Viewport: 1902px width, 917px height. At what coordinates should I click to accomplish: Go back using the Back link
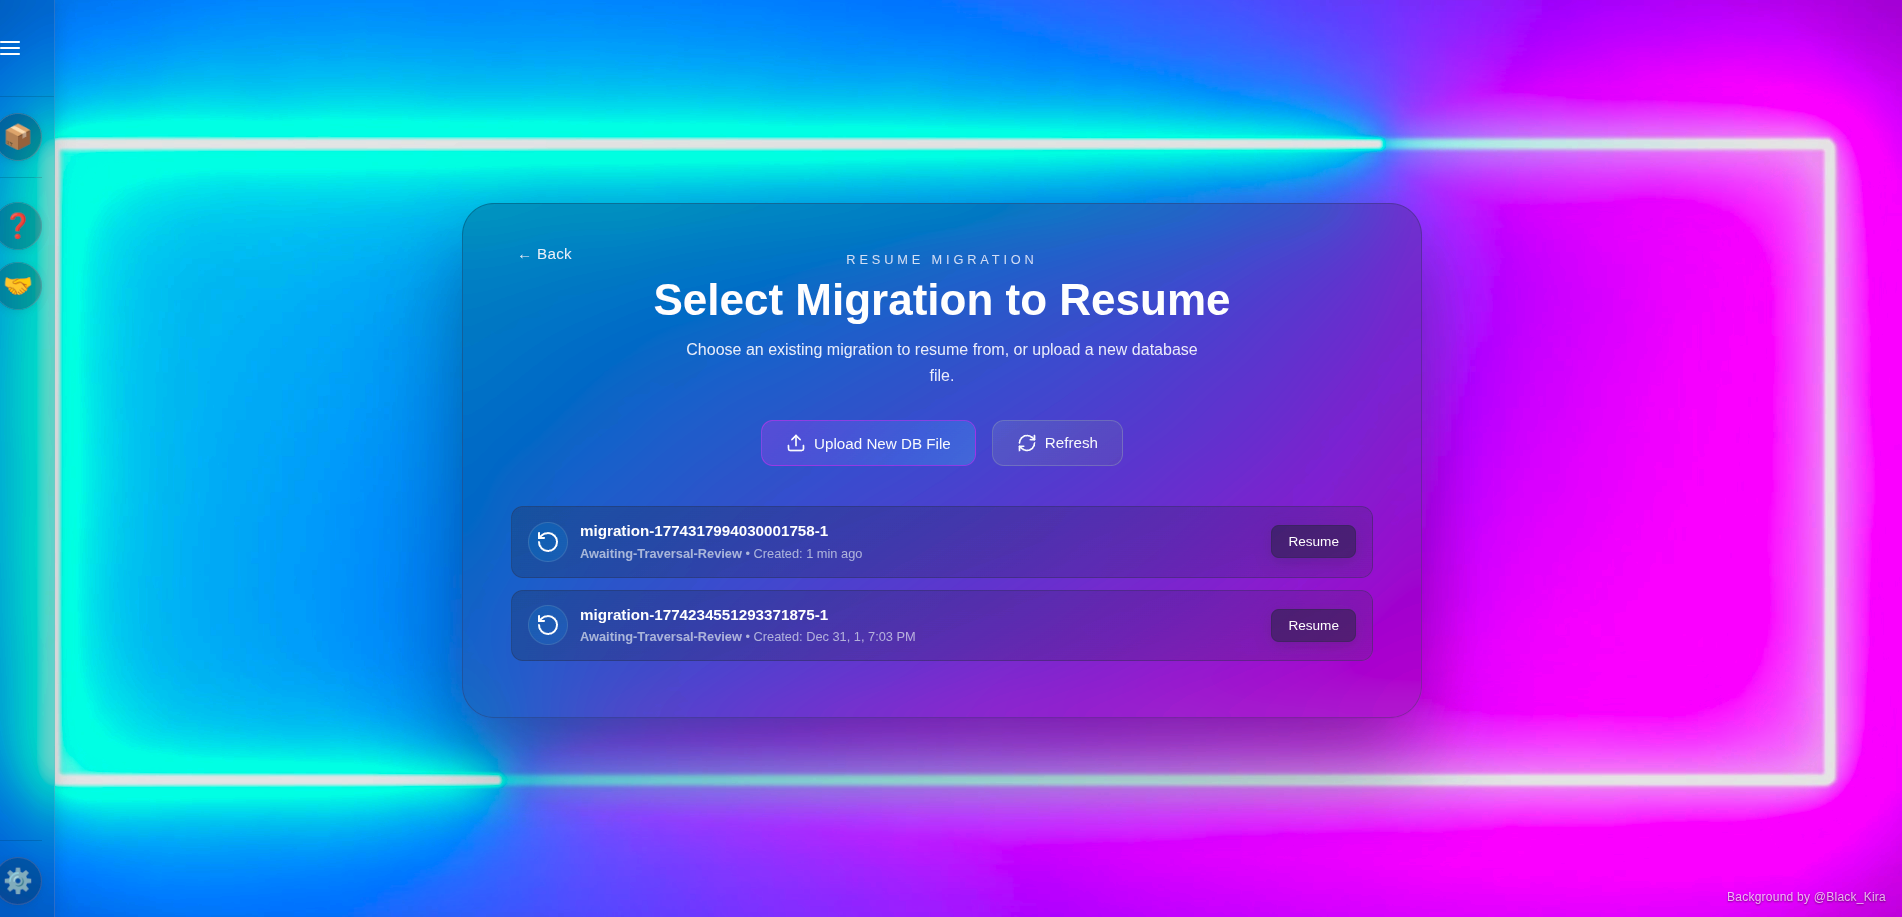(544, 254)
